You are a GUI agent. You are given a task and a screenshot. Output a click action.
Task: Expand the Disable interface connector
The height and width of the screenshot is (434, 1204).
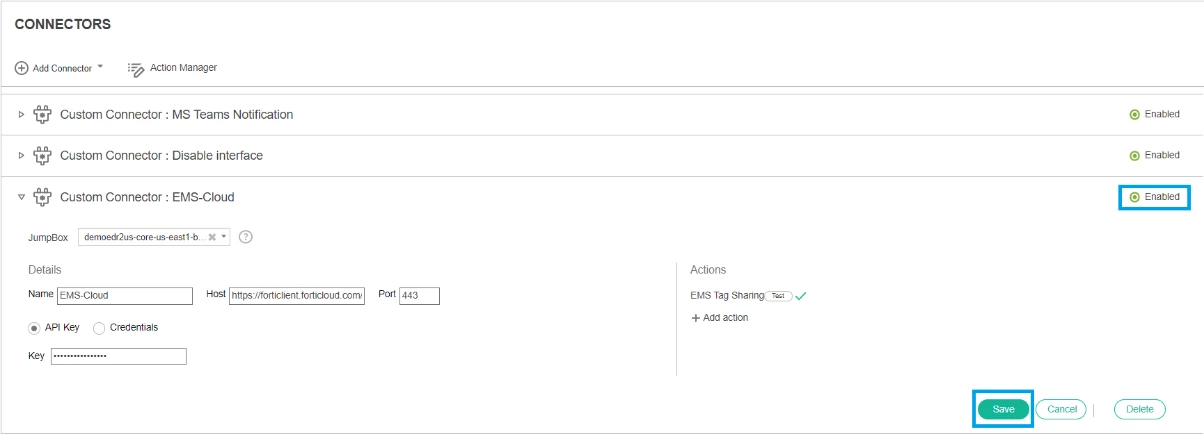(x=21, y=156)
